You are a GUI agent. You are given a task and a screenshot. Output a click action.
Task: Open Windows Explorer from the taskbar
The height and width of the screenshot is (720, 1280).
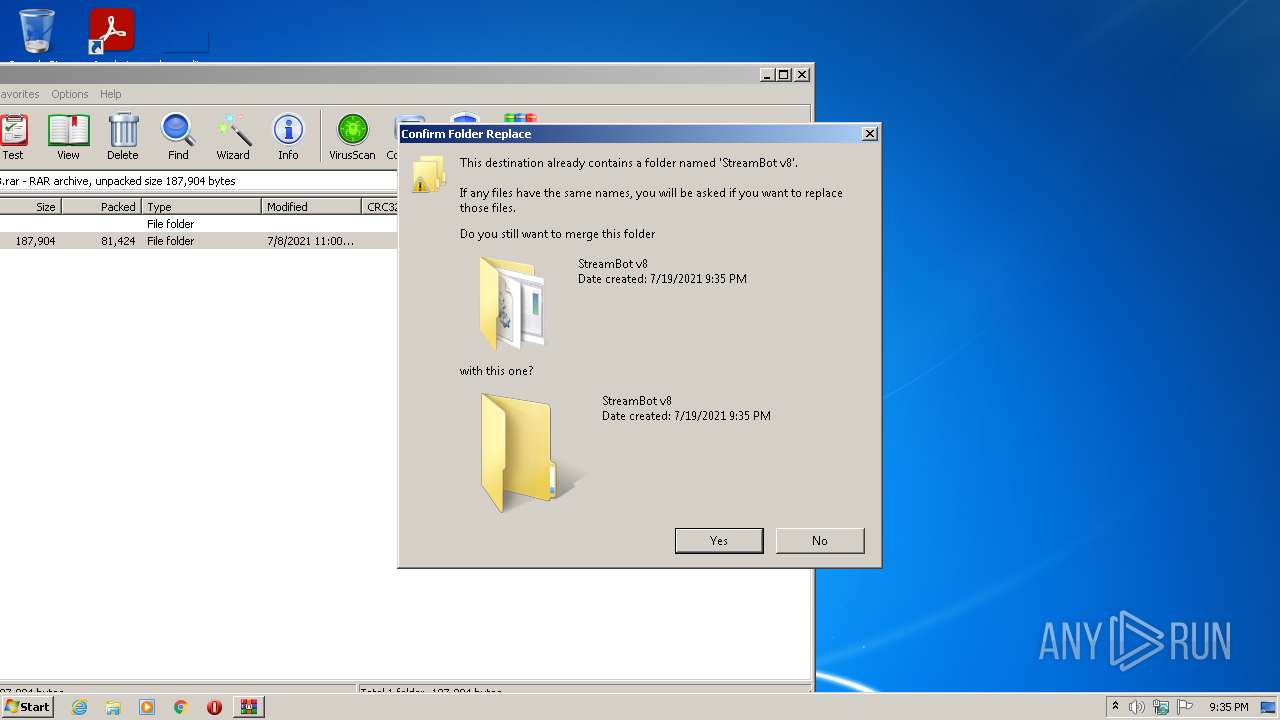point(113,707)
